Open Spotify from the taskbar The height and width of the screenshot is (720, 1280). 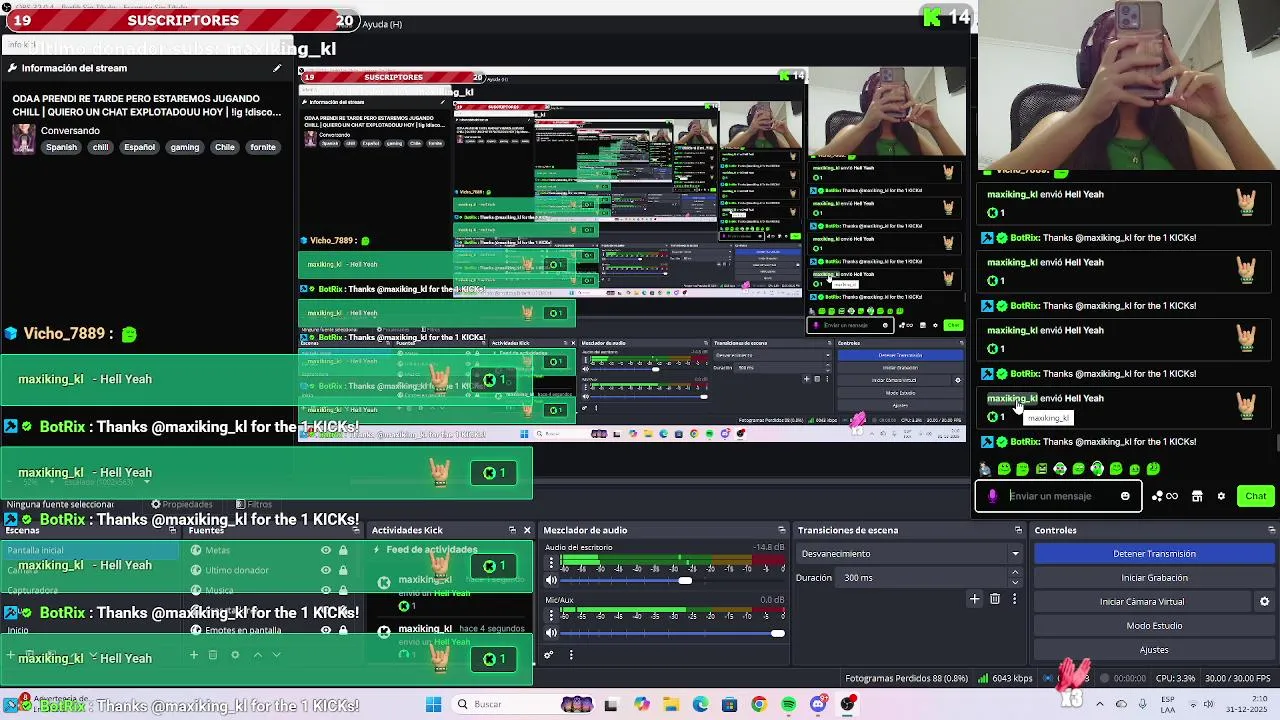pos(789,704)
